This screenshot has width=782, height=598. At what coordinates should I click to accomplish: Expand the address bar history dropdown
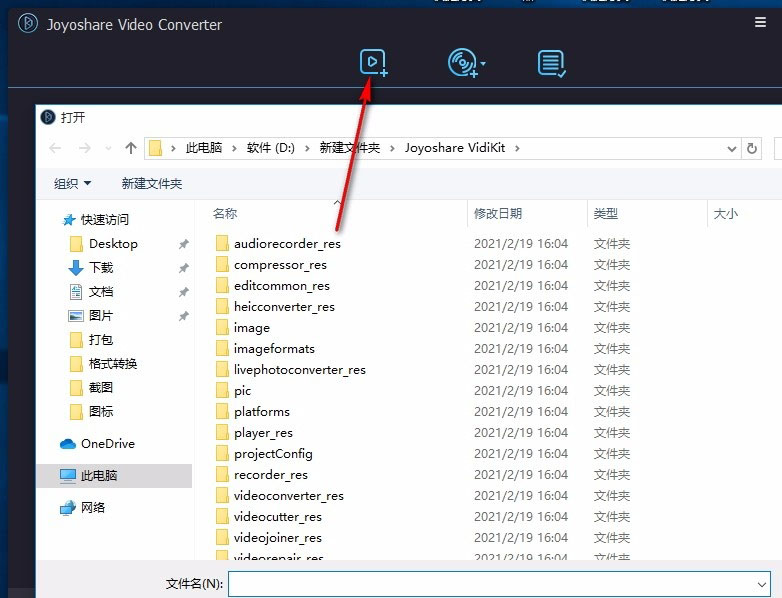pyautogui.click(x=731, y=148)
